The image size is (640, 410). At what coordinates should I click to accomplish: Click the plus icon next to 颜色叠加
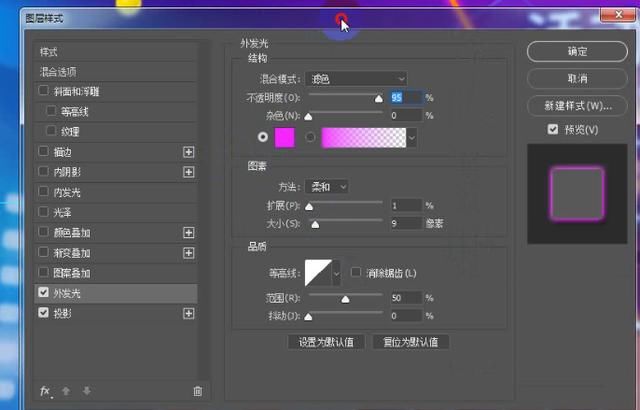point(189,233)
